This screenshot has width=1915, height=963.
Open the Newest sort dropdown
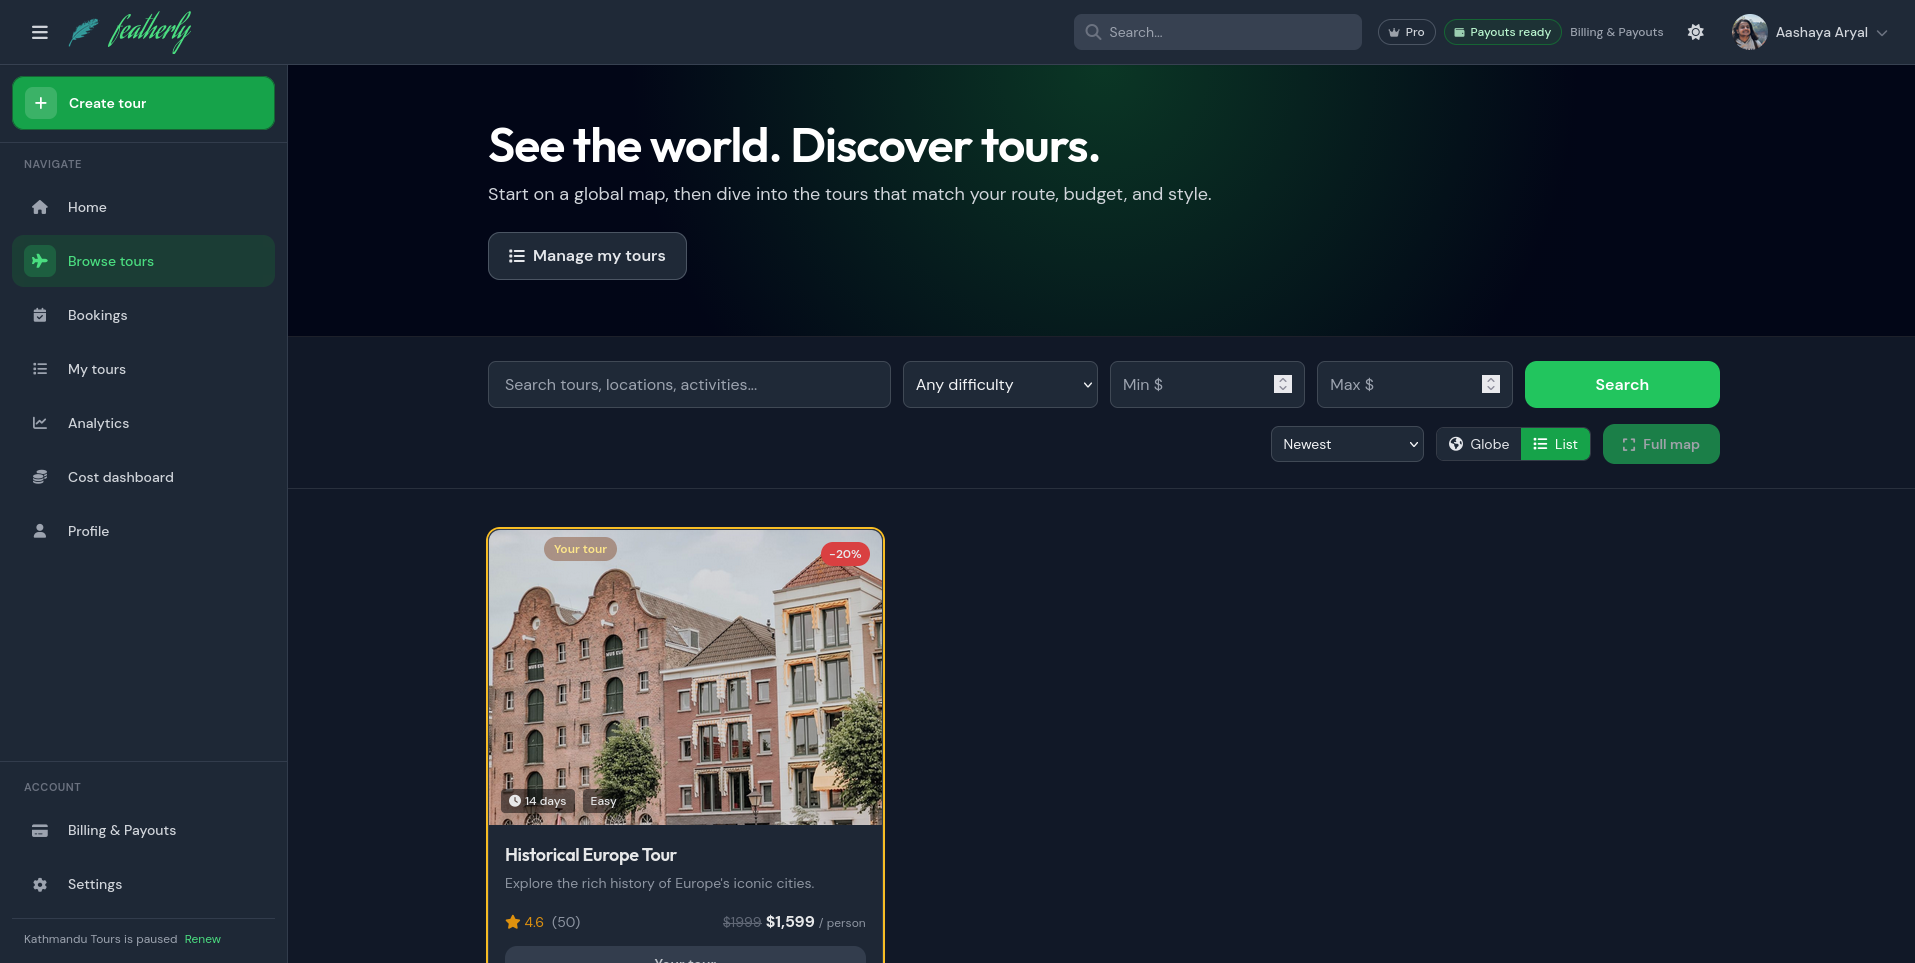point(1347,444)
